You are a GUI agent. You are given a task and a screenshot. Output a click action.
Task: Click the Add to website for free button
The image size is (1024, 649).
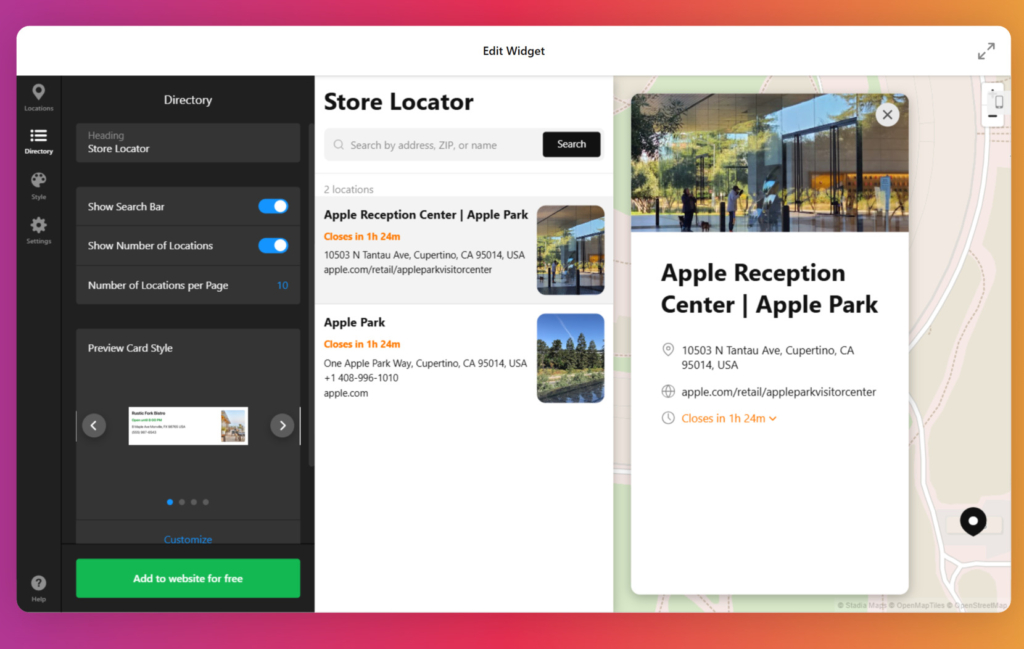(x=187, y=578)
